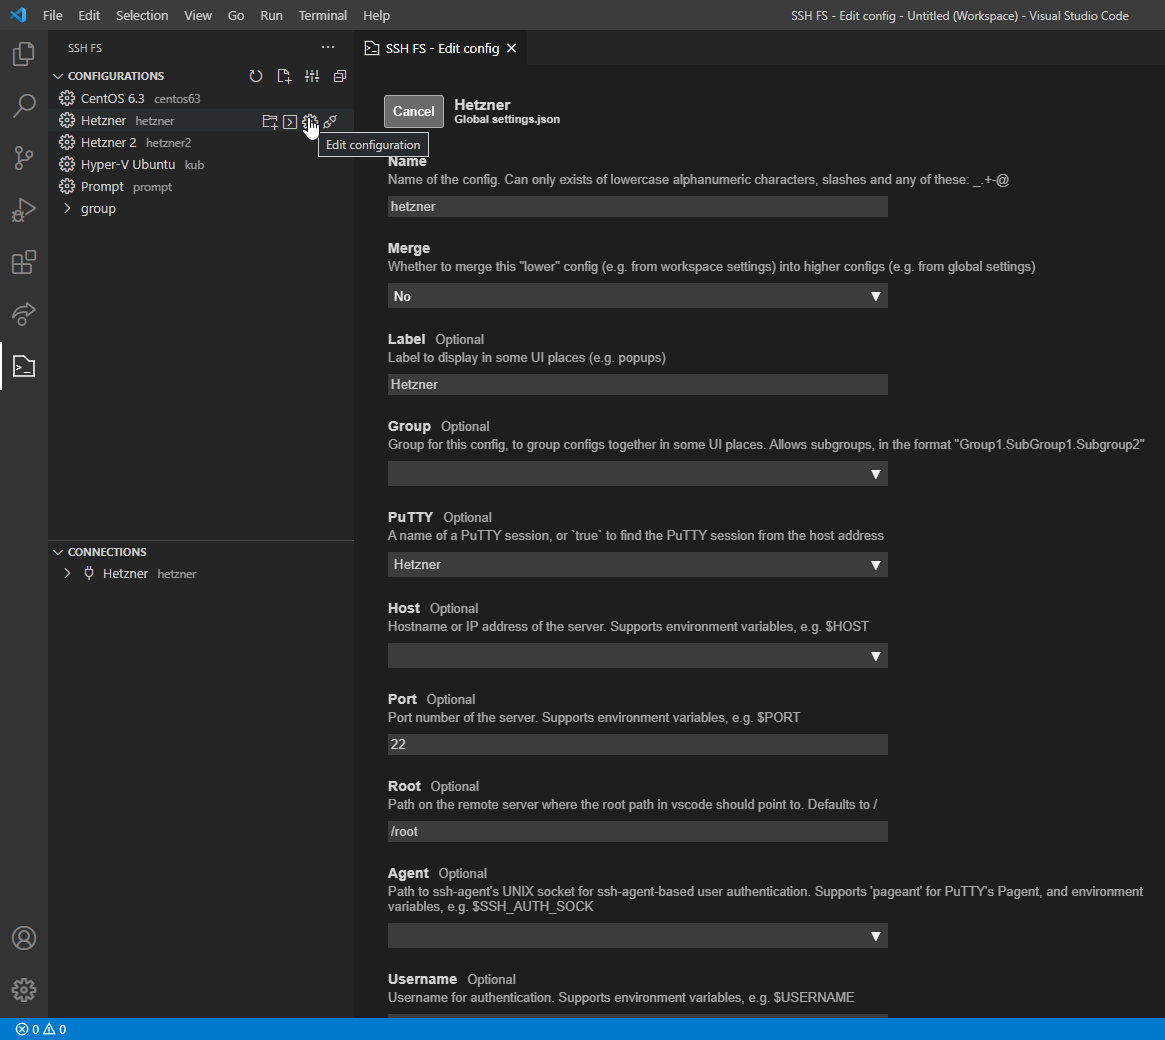The height and width of the screenshot is (1040, 1165).
Task: Open the Live Share arrow icon view
Action: [x=24, y=314]
